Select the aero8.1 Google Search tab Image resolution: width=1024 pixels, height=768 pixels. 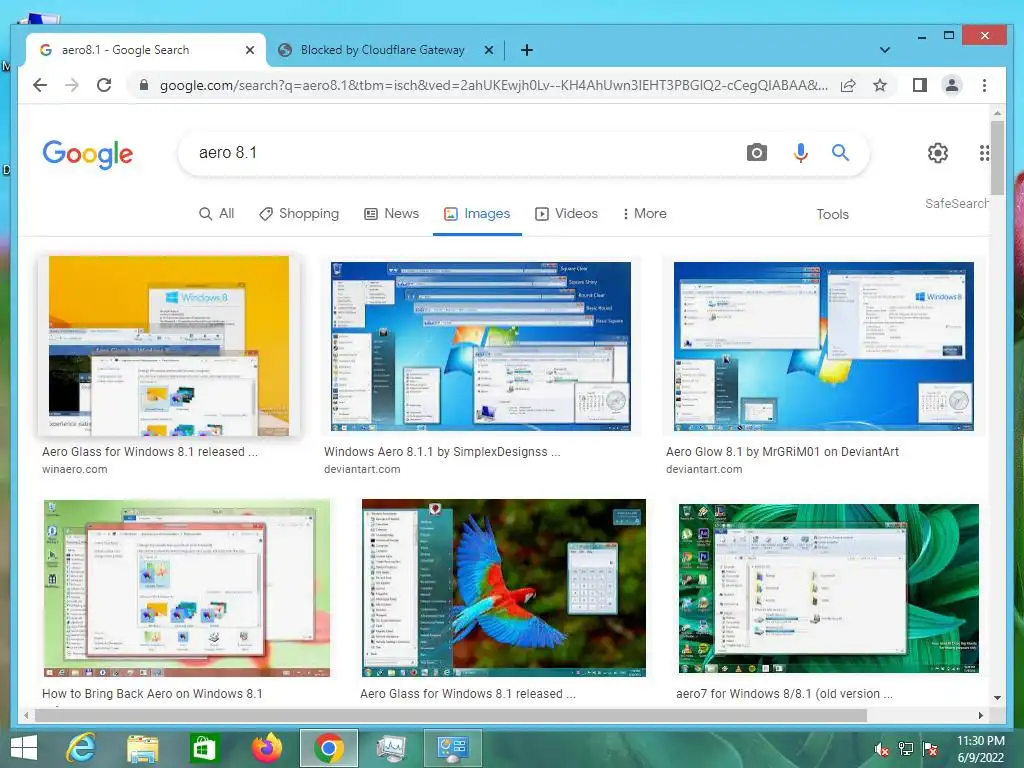(125, 50)
